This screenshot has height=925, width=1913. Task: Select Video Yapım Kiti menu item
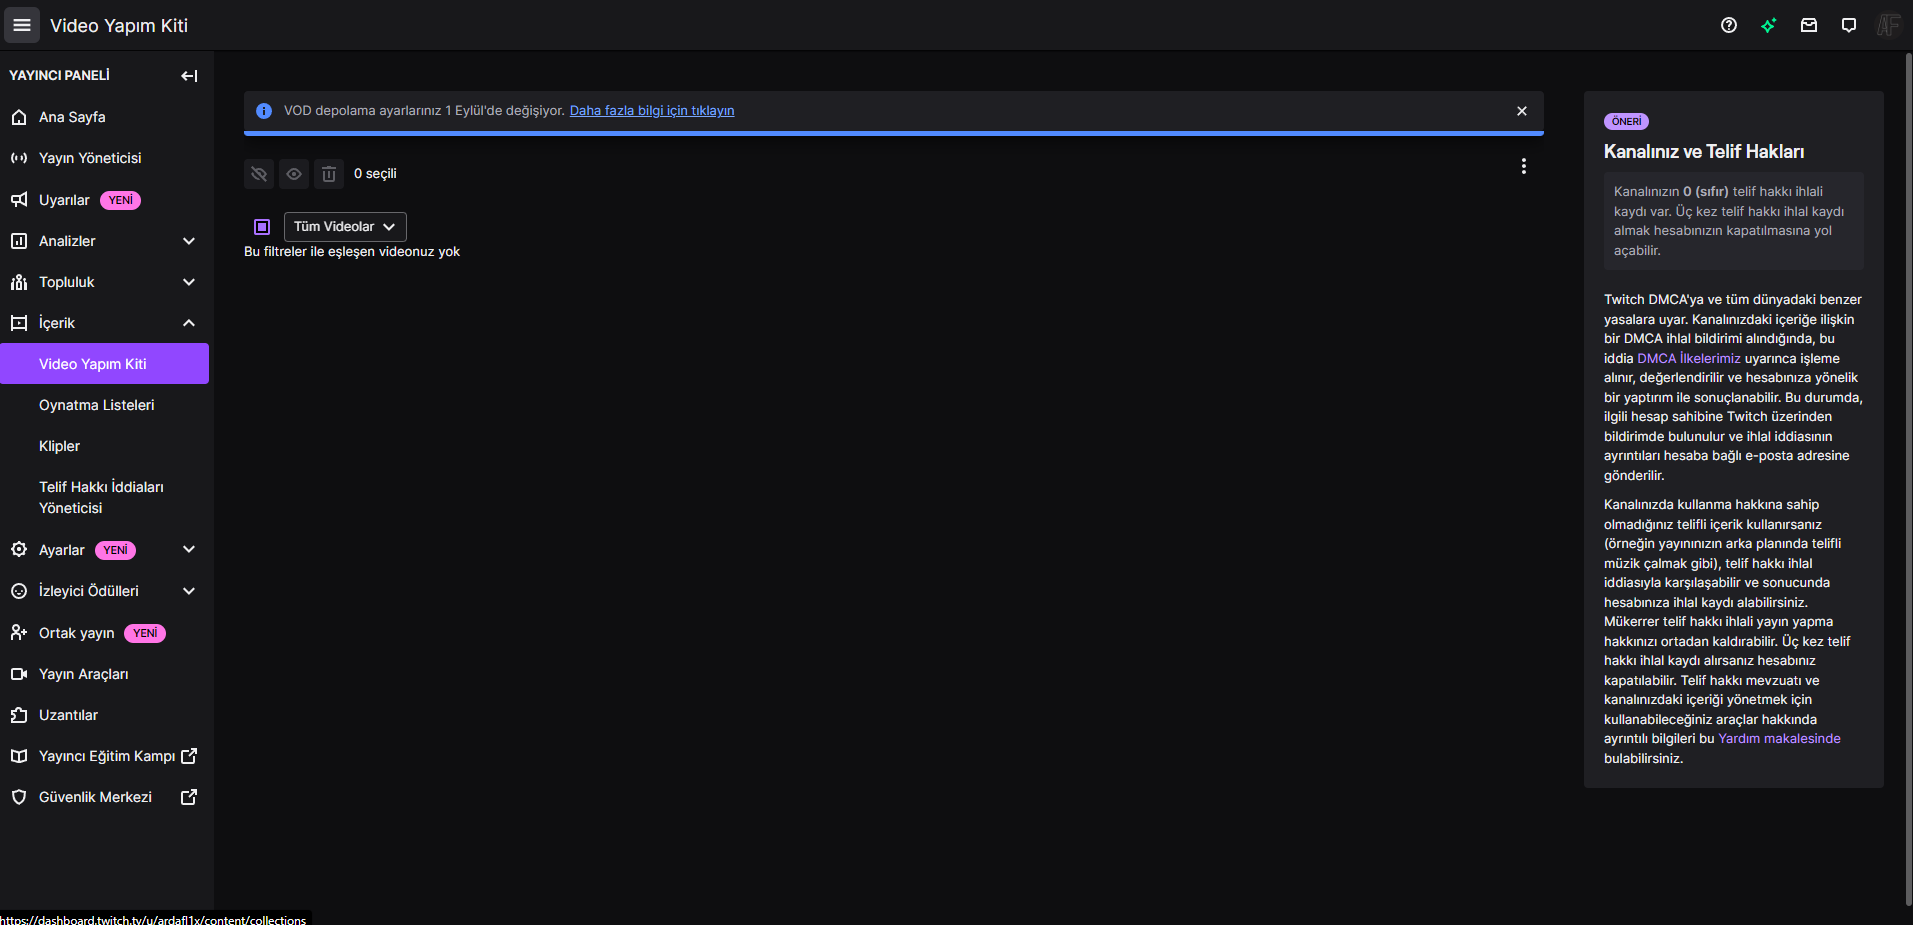coord(105,364)
